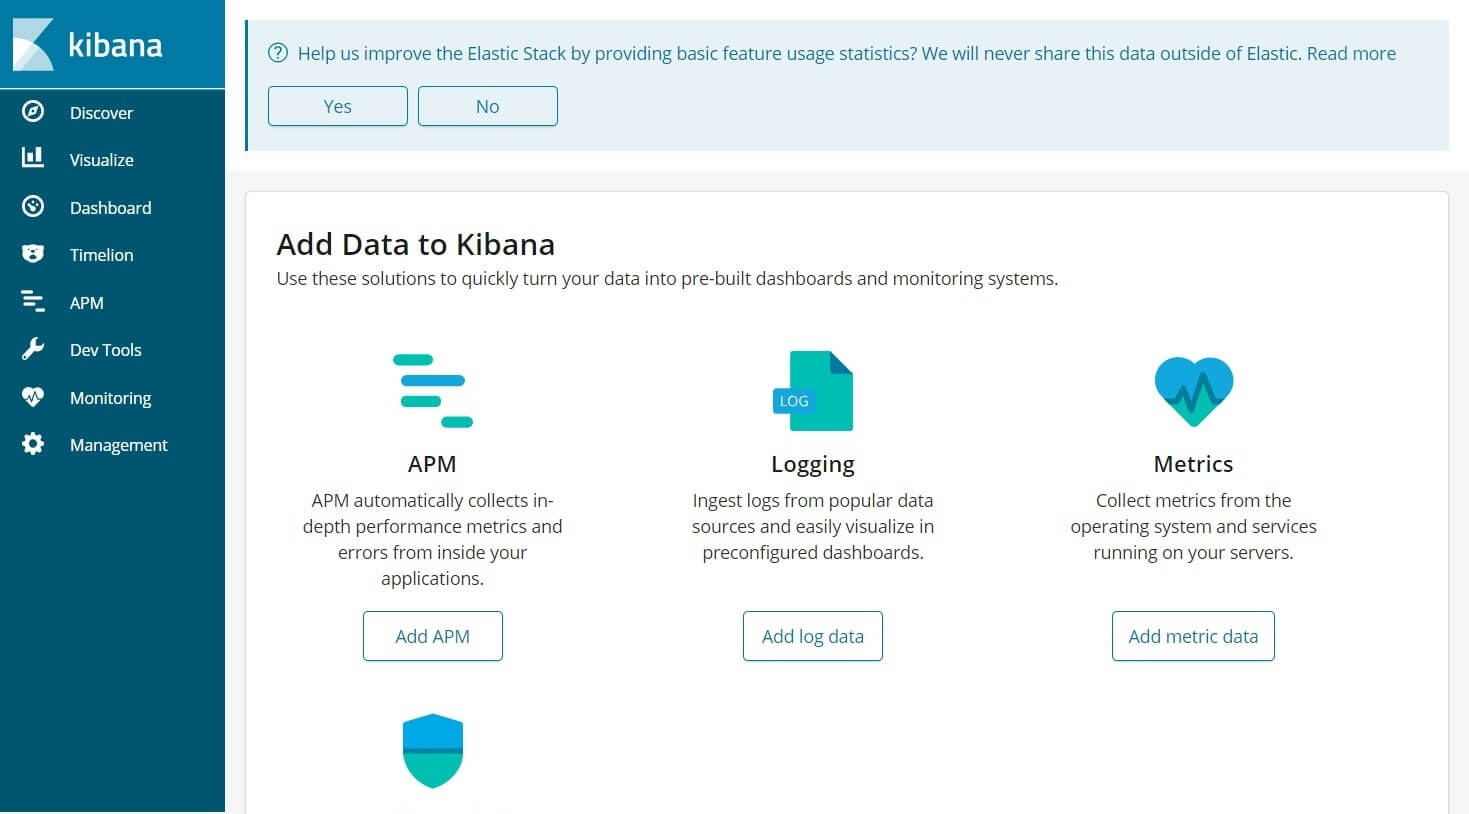Screen dimensions: 1469x814
Task: Click the Monitoring heartbeat icon
Action: pyautogui.click(x=33, y=397)
